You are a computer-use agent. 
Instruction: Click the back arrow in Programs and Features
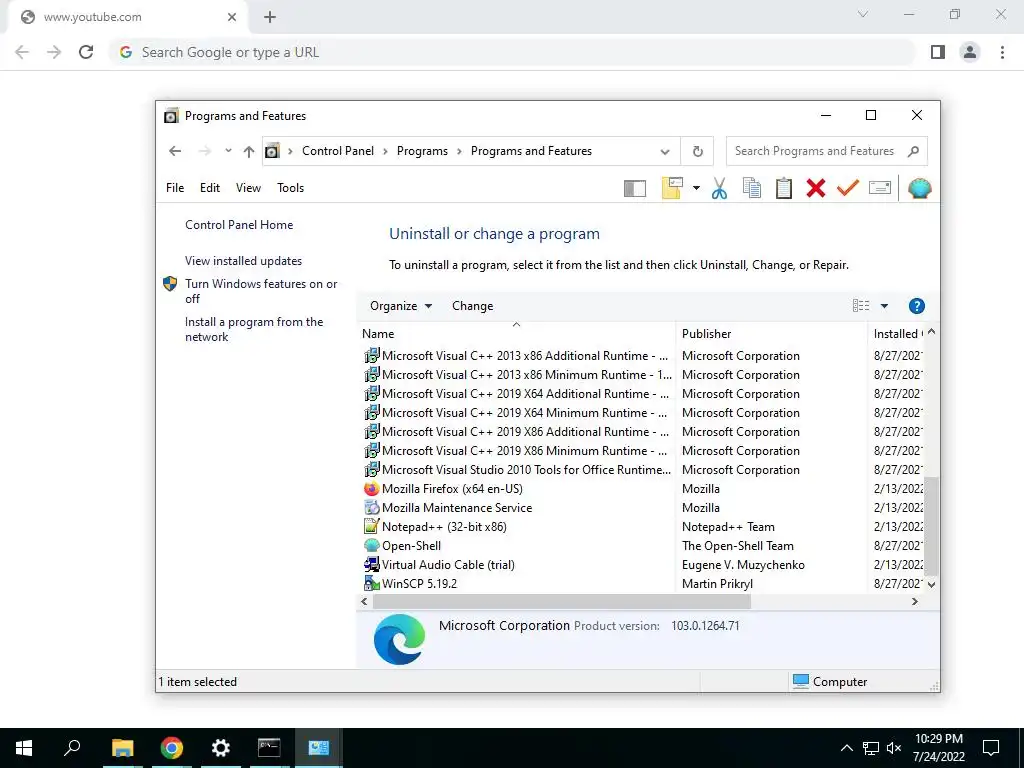175,152
